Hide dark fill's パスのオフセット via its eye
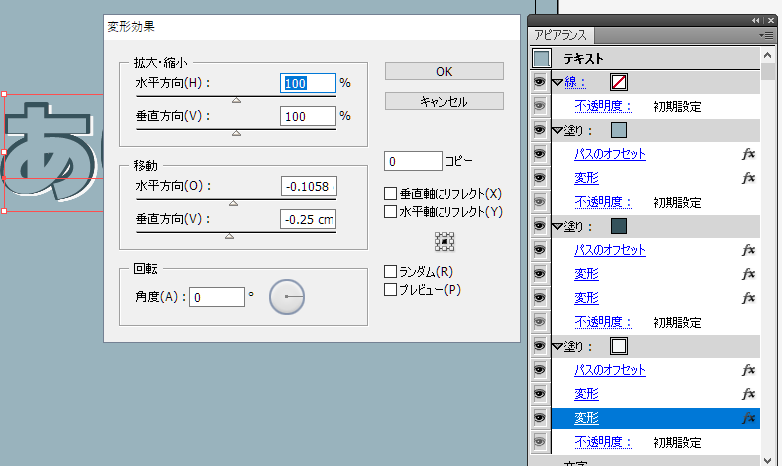782x466 pixels. [x=540, y=250]
